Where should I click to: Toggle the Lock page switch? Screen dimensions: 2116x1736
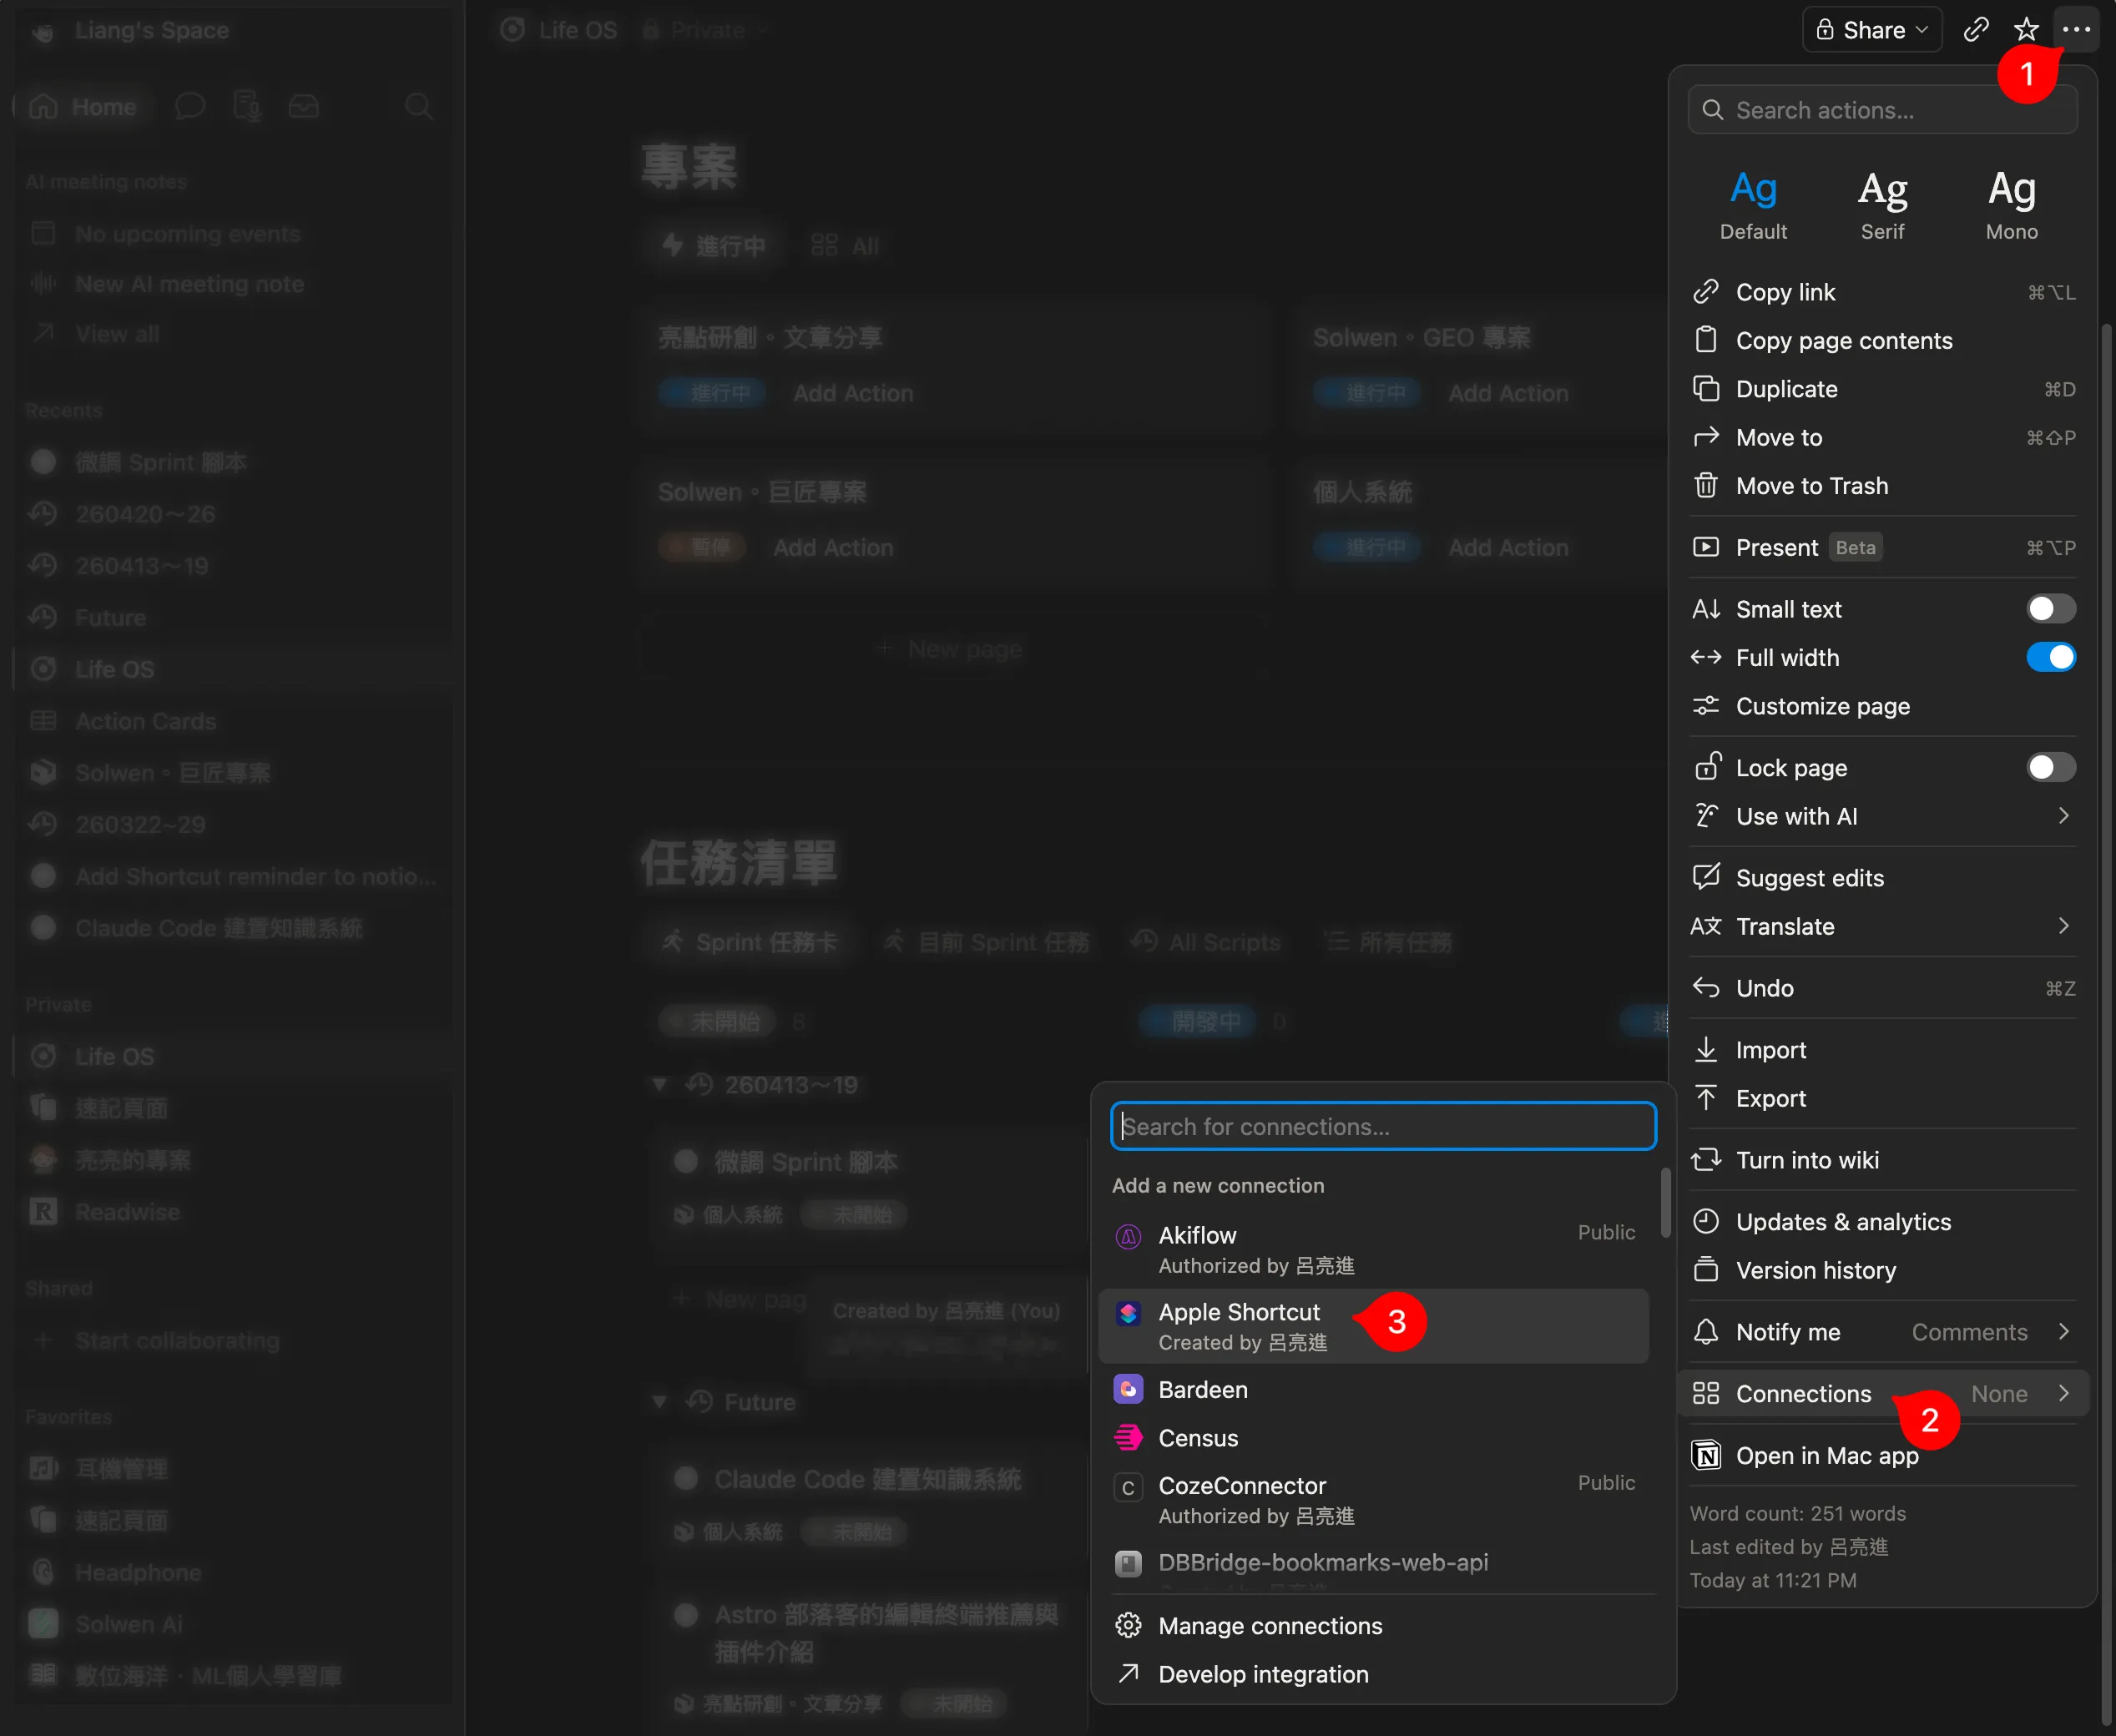point(2050,767)
